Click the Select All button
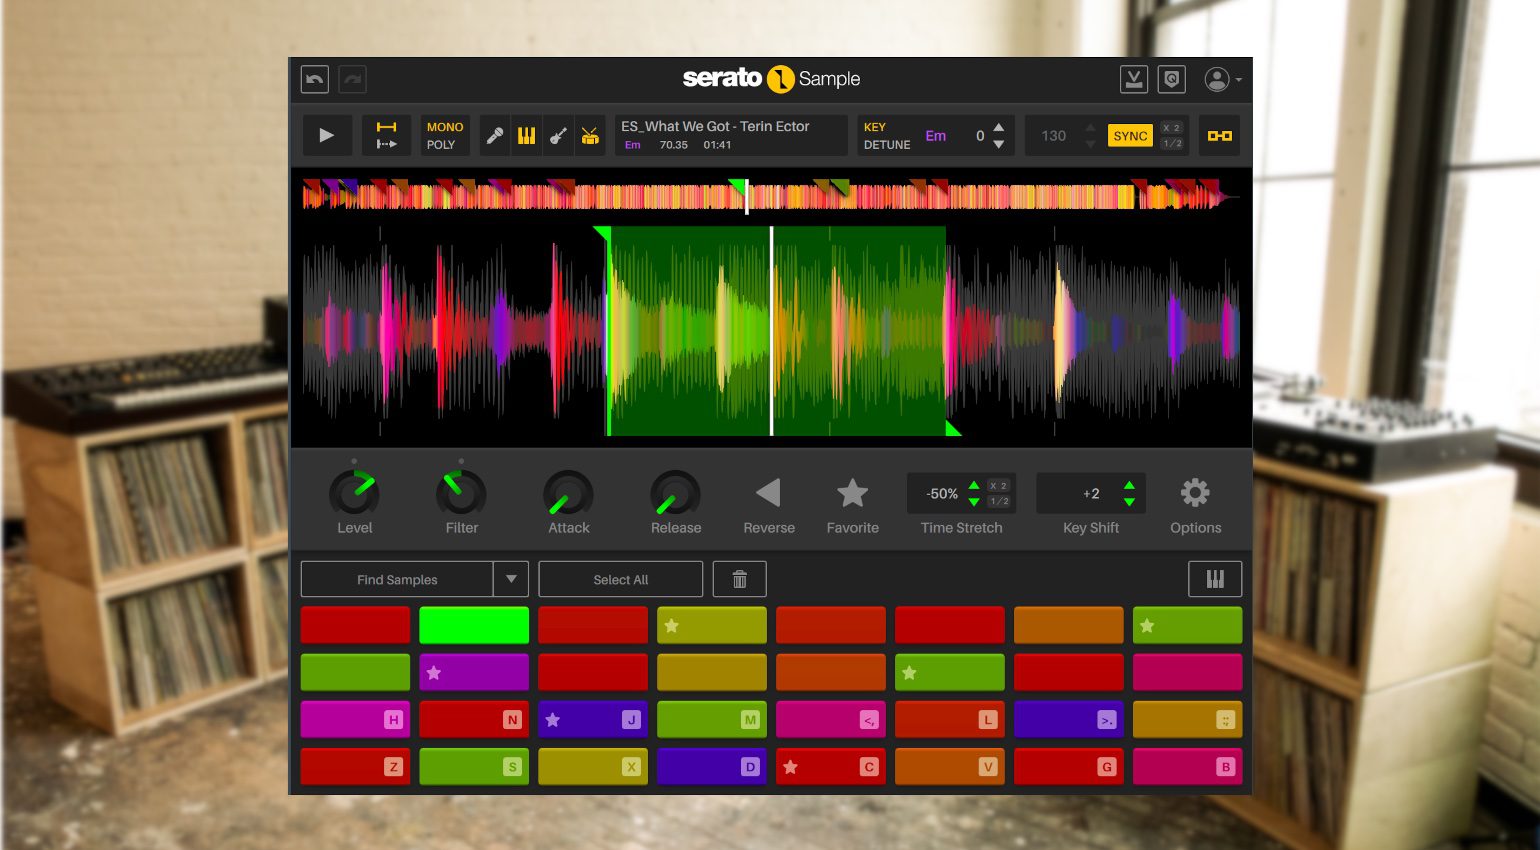The height and width of the screenshot is (850, 1540). pos(620,579)
